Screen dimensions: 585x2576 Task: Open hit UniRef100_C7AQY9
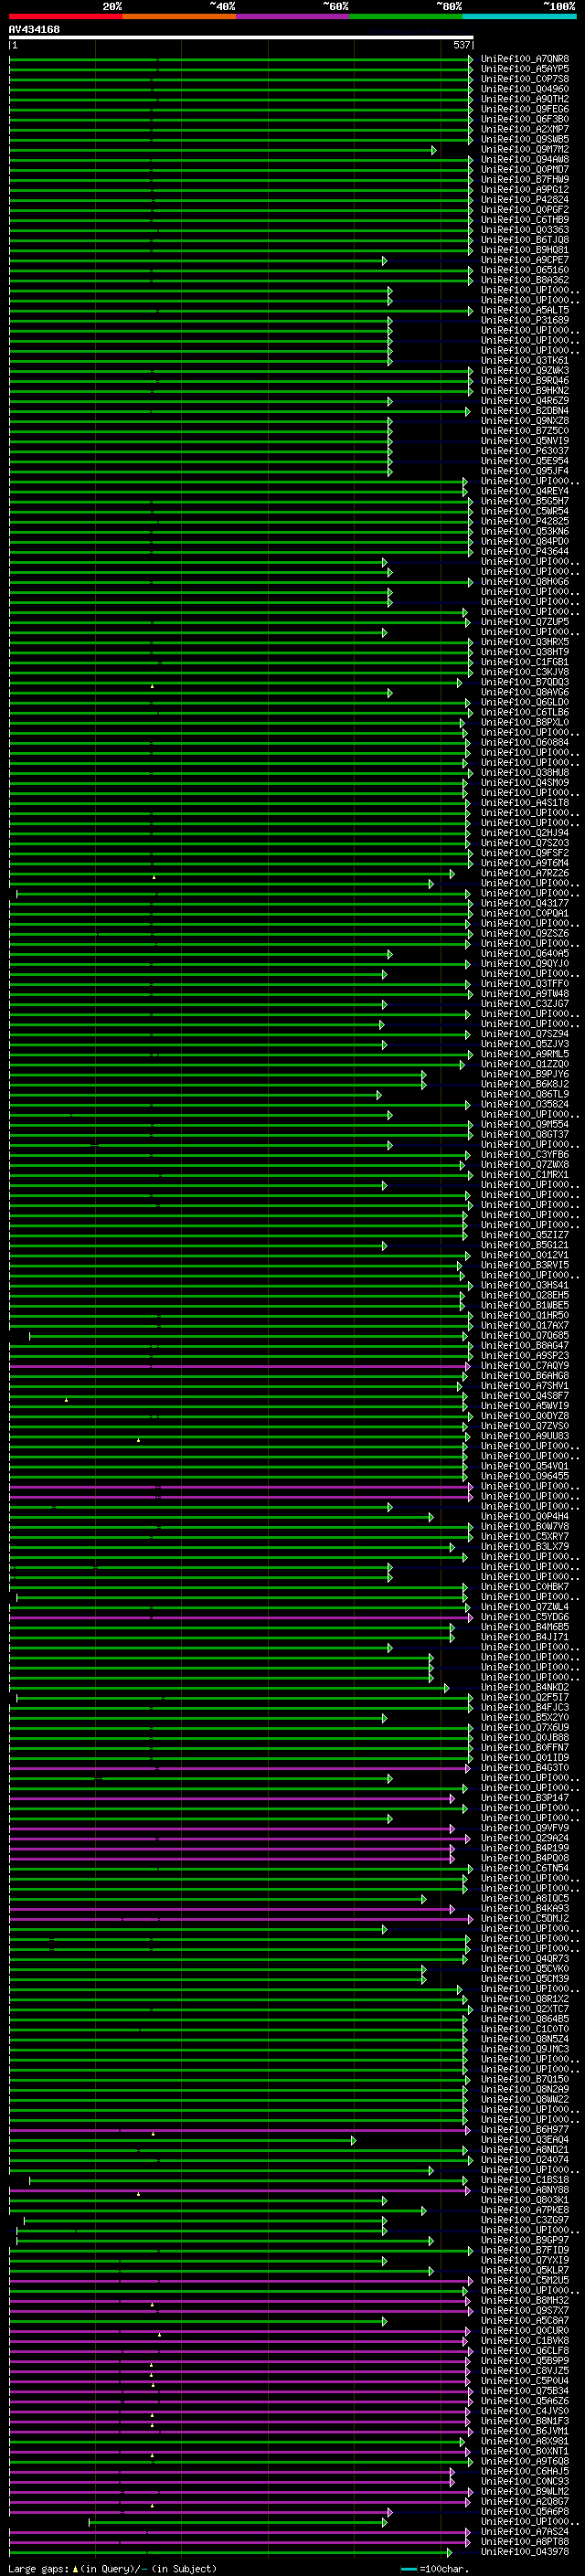pos(525,1365)
